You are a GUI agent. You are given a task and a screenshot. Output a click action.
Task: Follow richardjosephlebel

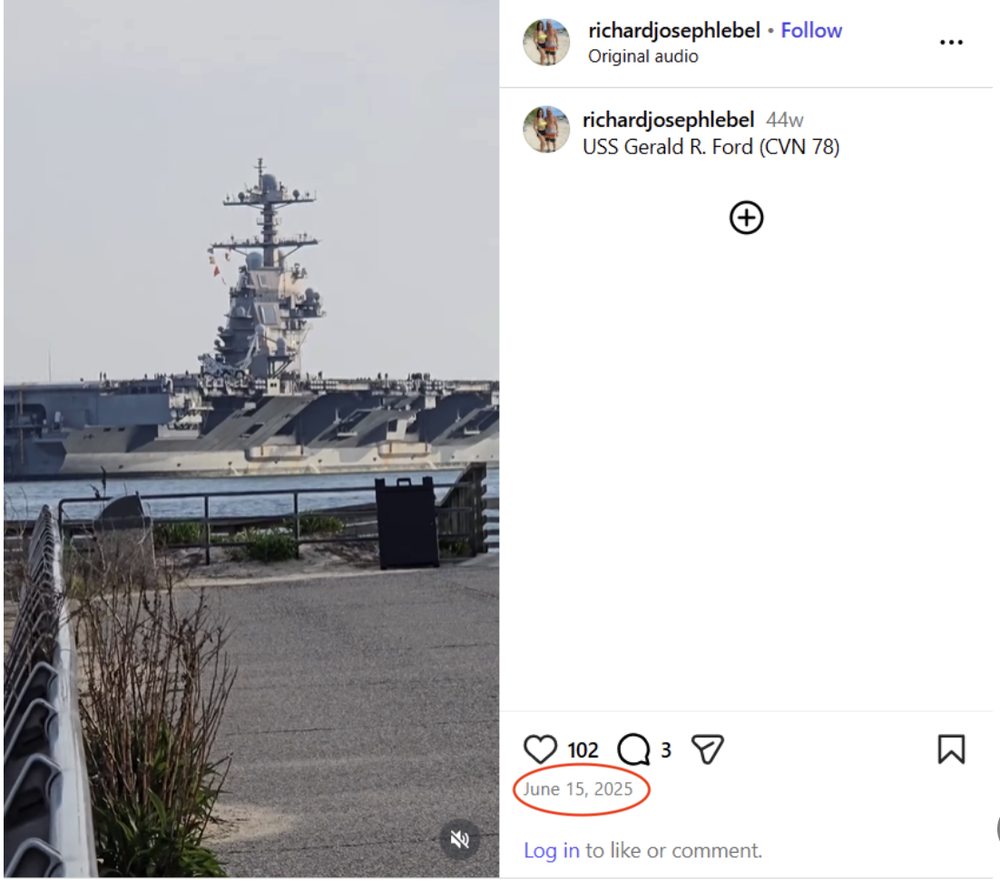(811, 30)
